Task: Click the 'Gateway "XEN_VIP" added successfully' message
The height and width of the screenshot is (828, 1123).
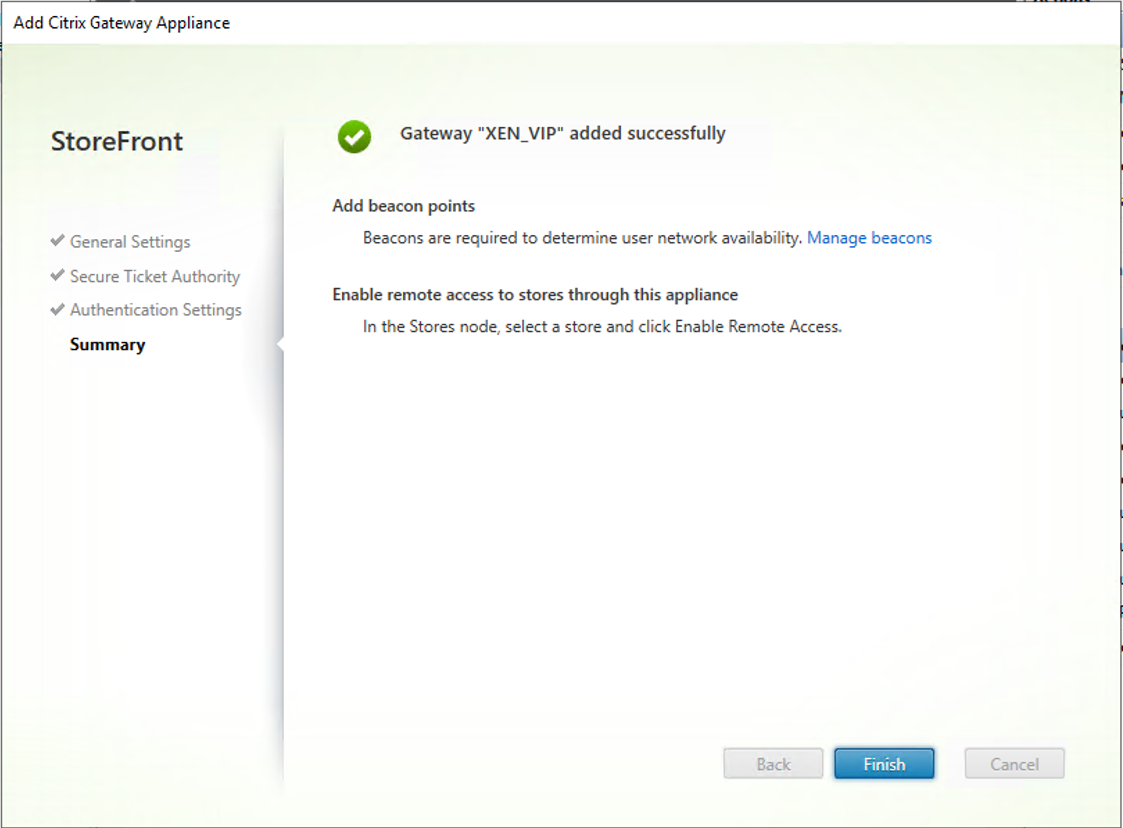Action: tap(563, 133)
